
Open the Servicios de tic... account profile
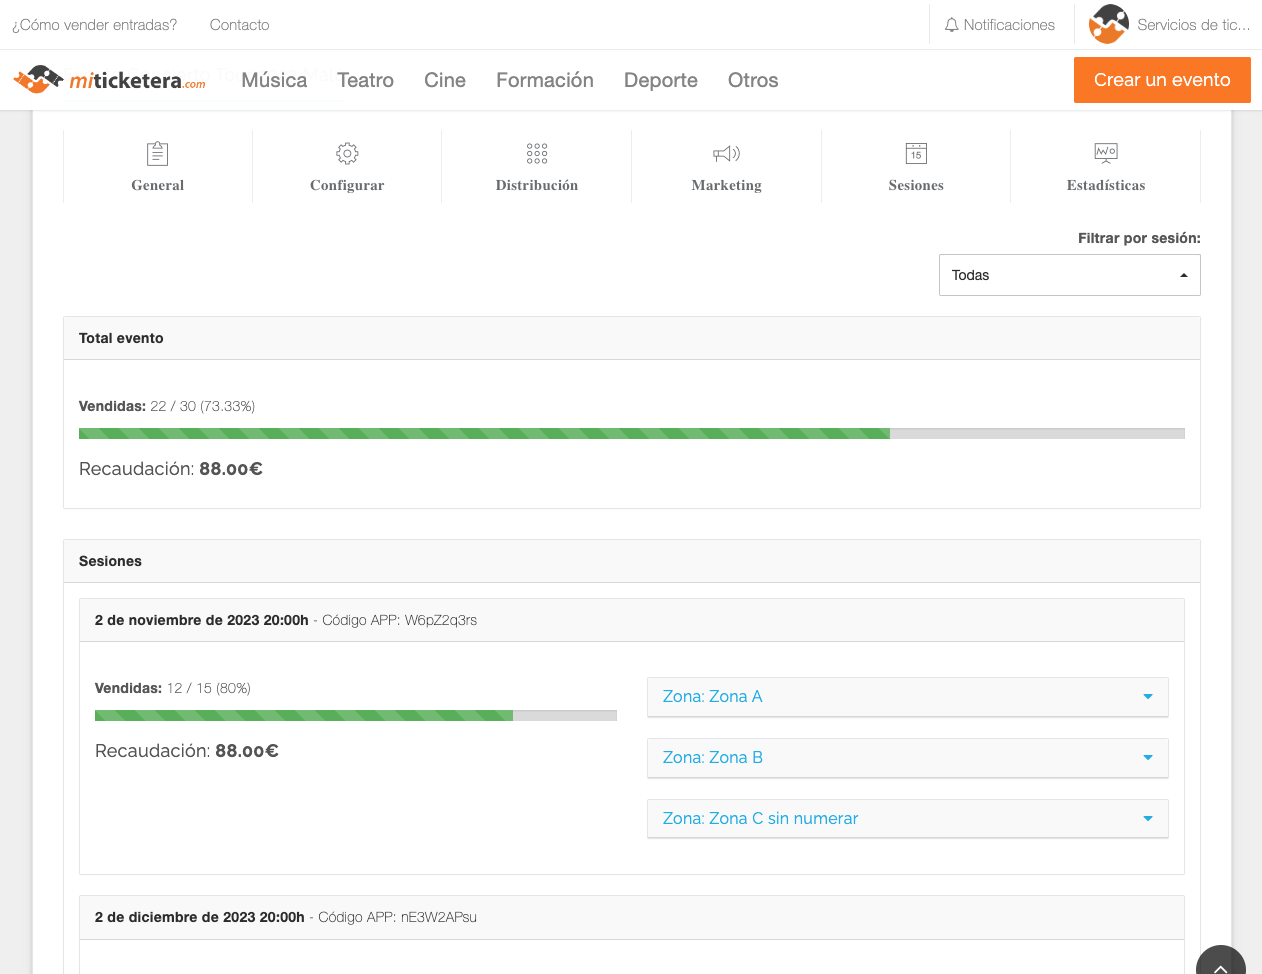tap(1170, 25)
